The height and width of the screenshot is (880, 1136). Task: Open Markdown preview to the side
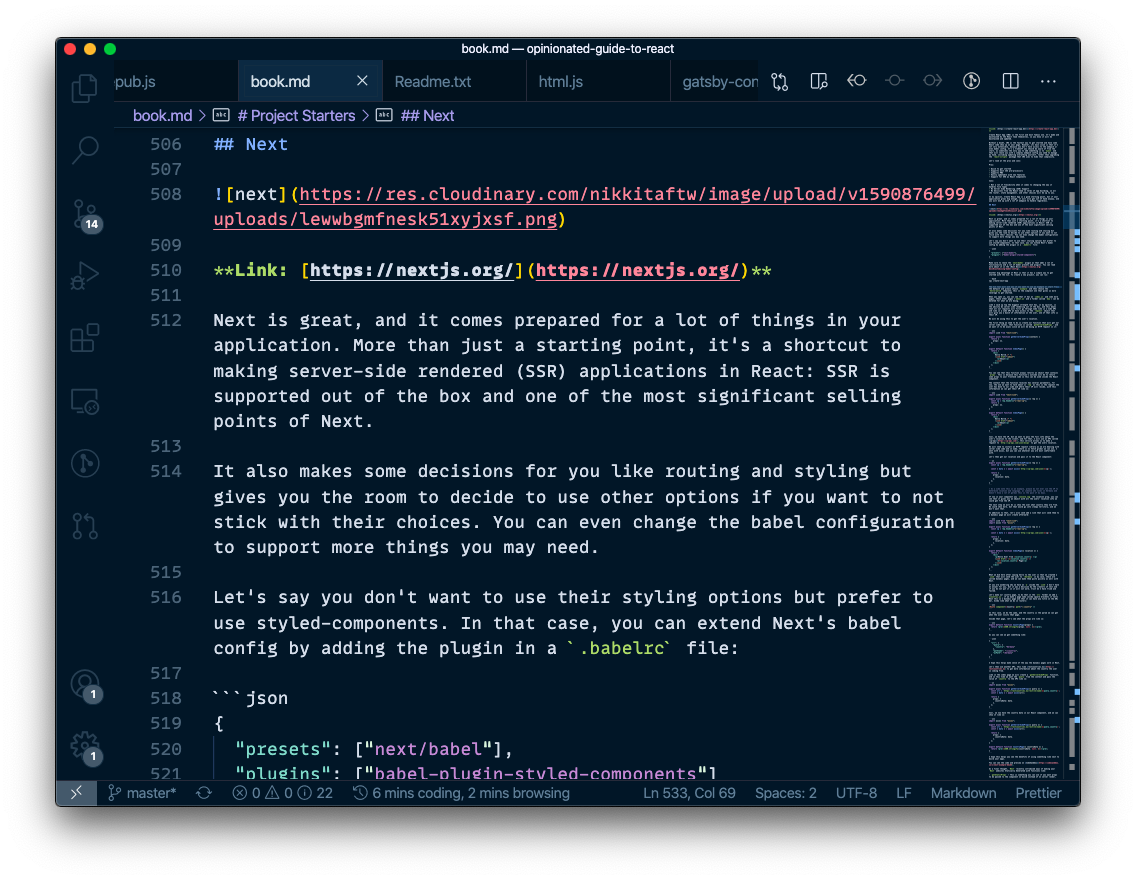819,81
